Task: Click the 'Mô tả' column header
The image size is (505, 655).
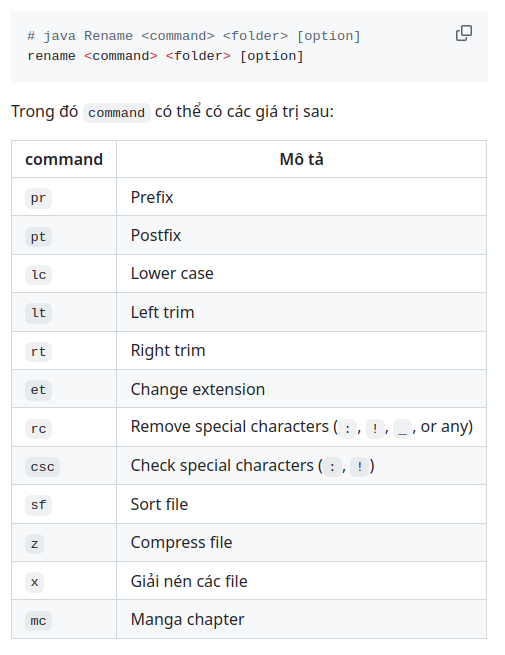Action: pos(301,159)
